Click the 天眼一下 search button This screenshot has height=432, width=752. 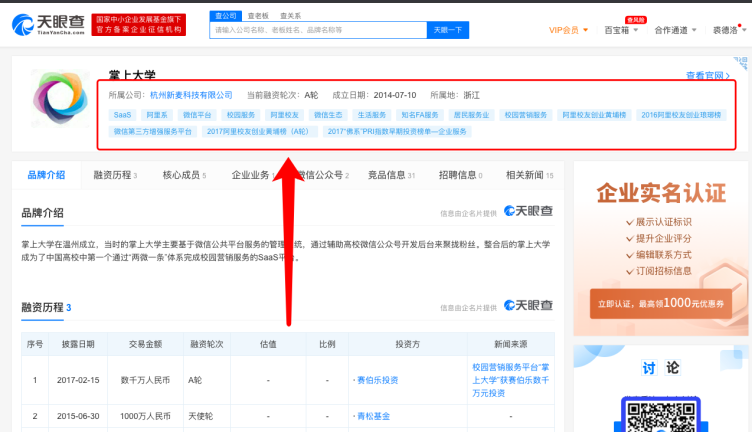(448, 30)
